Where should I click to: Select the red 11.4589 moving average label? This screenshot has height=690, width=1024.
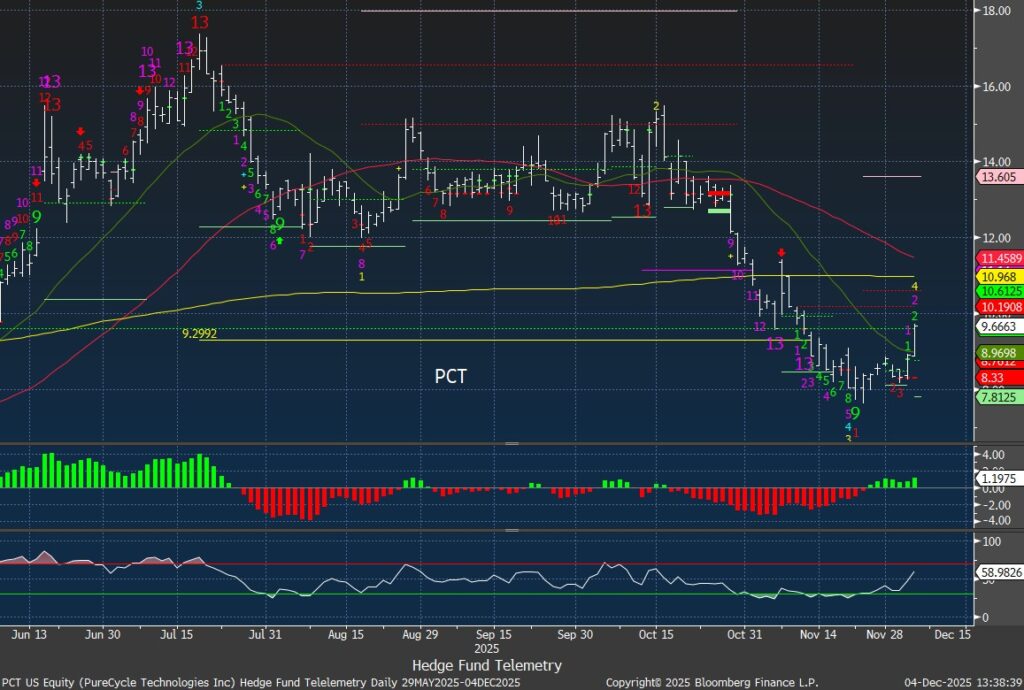(997, 258)
